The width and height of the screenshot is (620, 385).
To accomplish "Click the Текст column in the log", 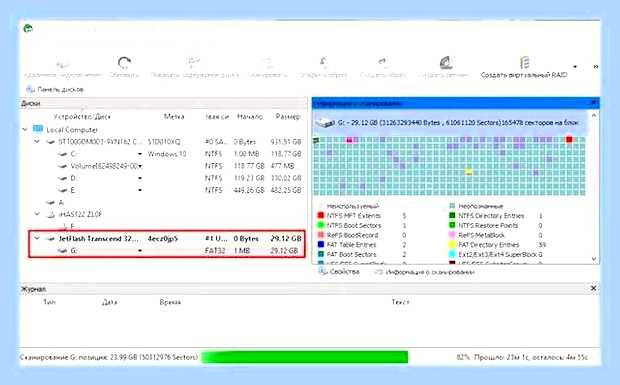I will [401, 302].
